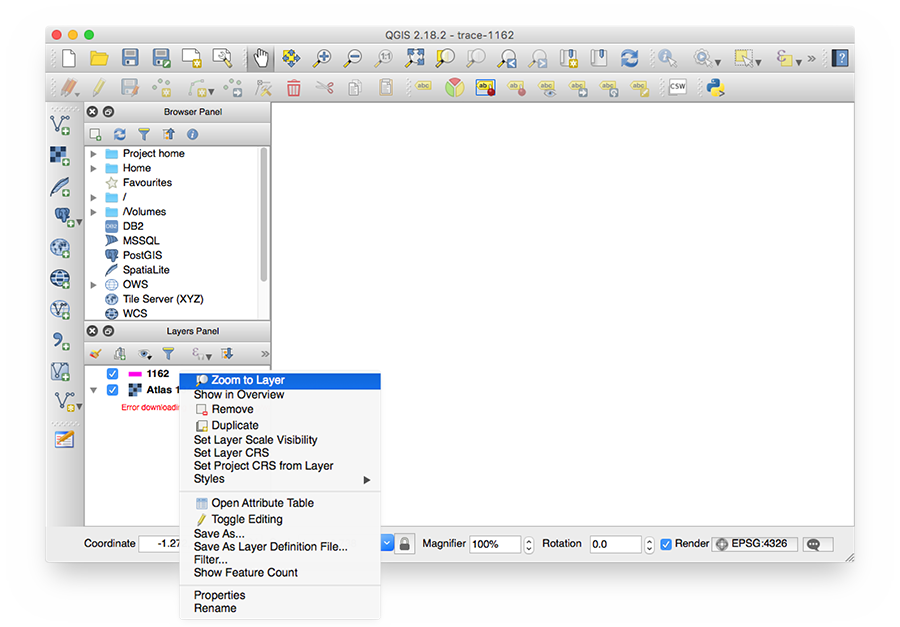This screenshot has width=900, height=627.
Task: Collapse the Atlas layer in Layers Panel
Action: point(94,390)
